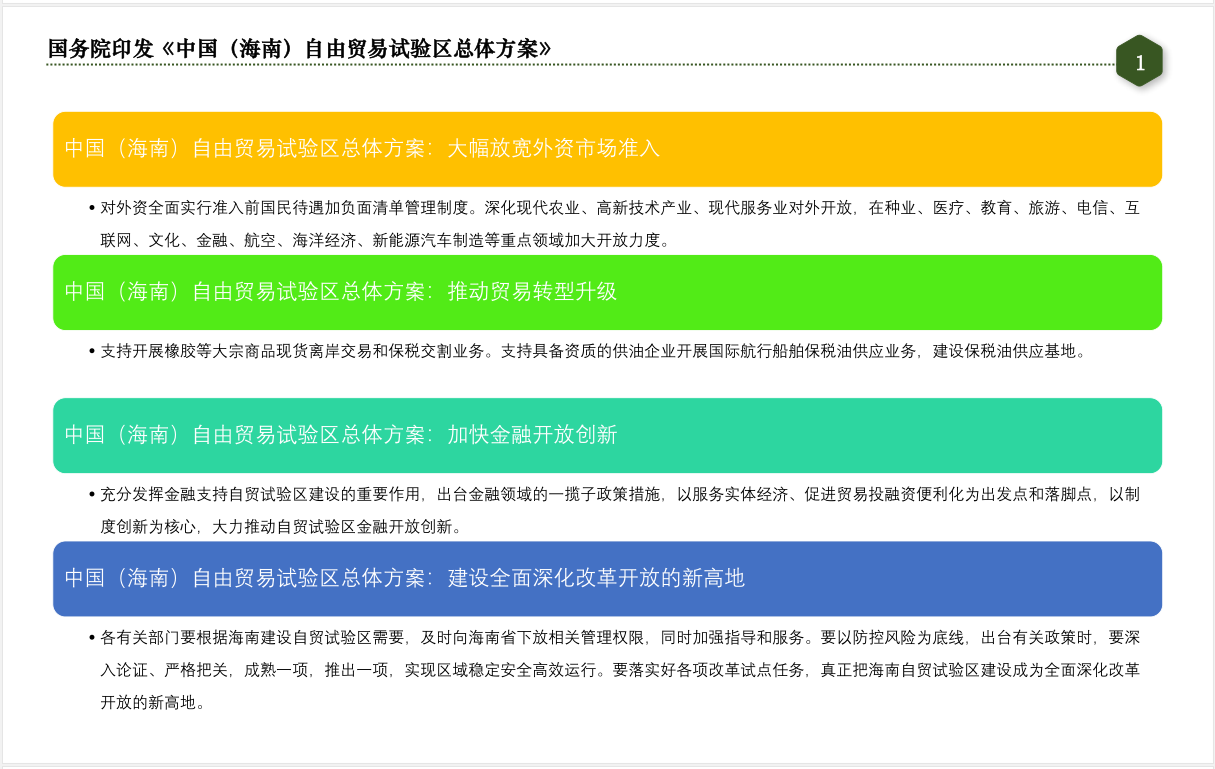This screenshot has width=1215, height=769.
Task: Select the orange banner 大幅放宽外资市场准入
Action: (x=607, y=149)
